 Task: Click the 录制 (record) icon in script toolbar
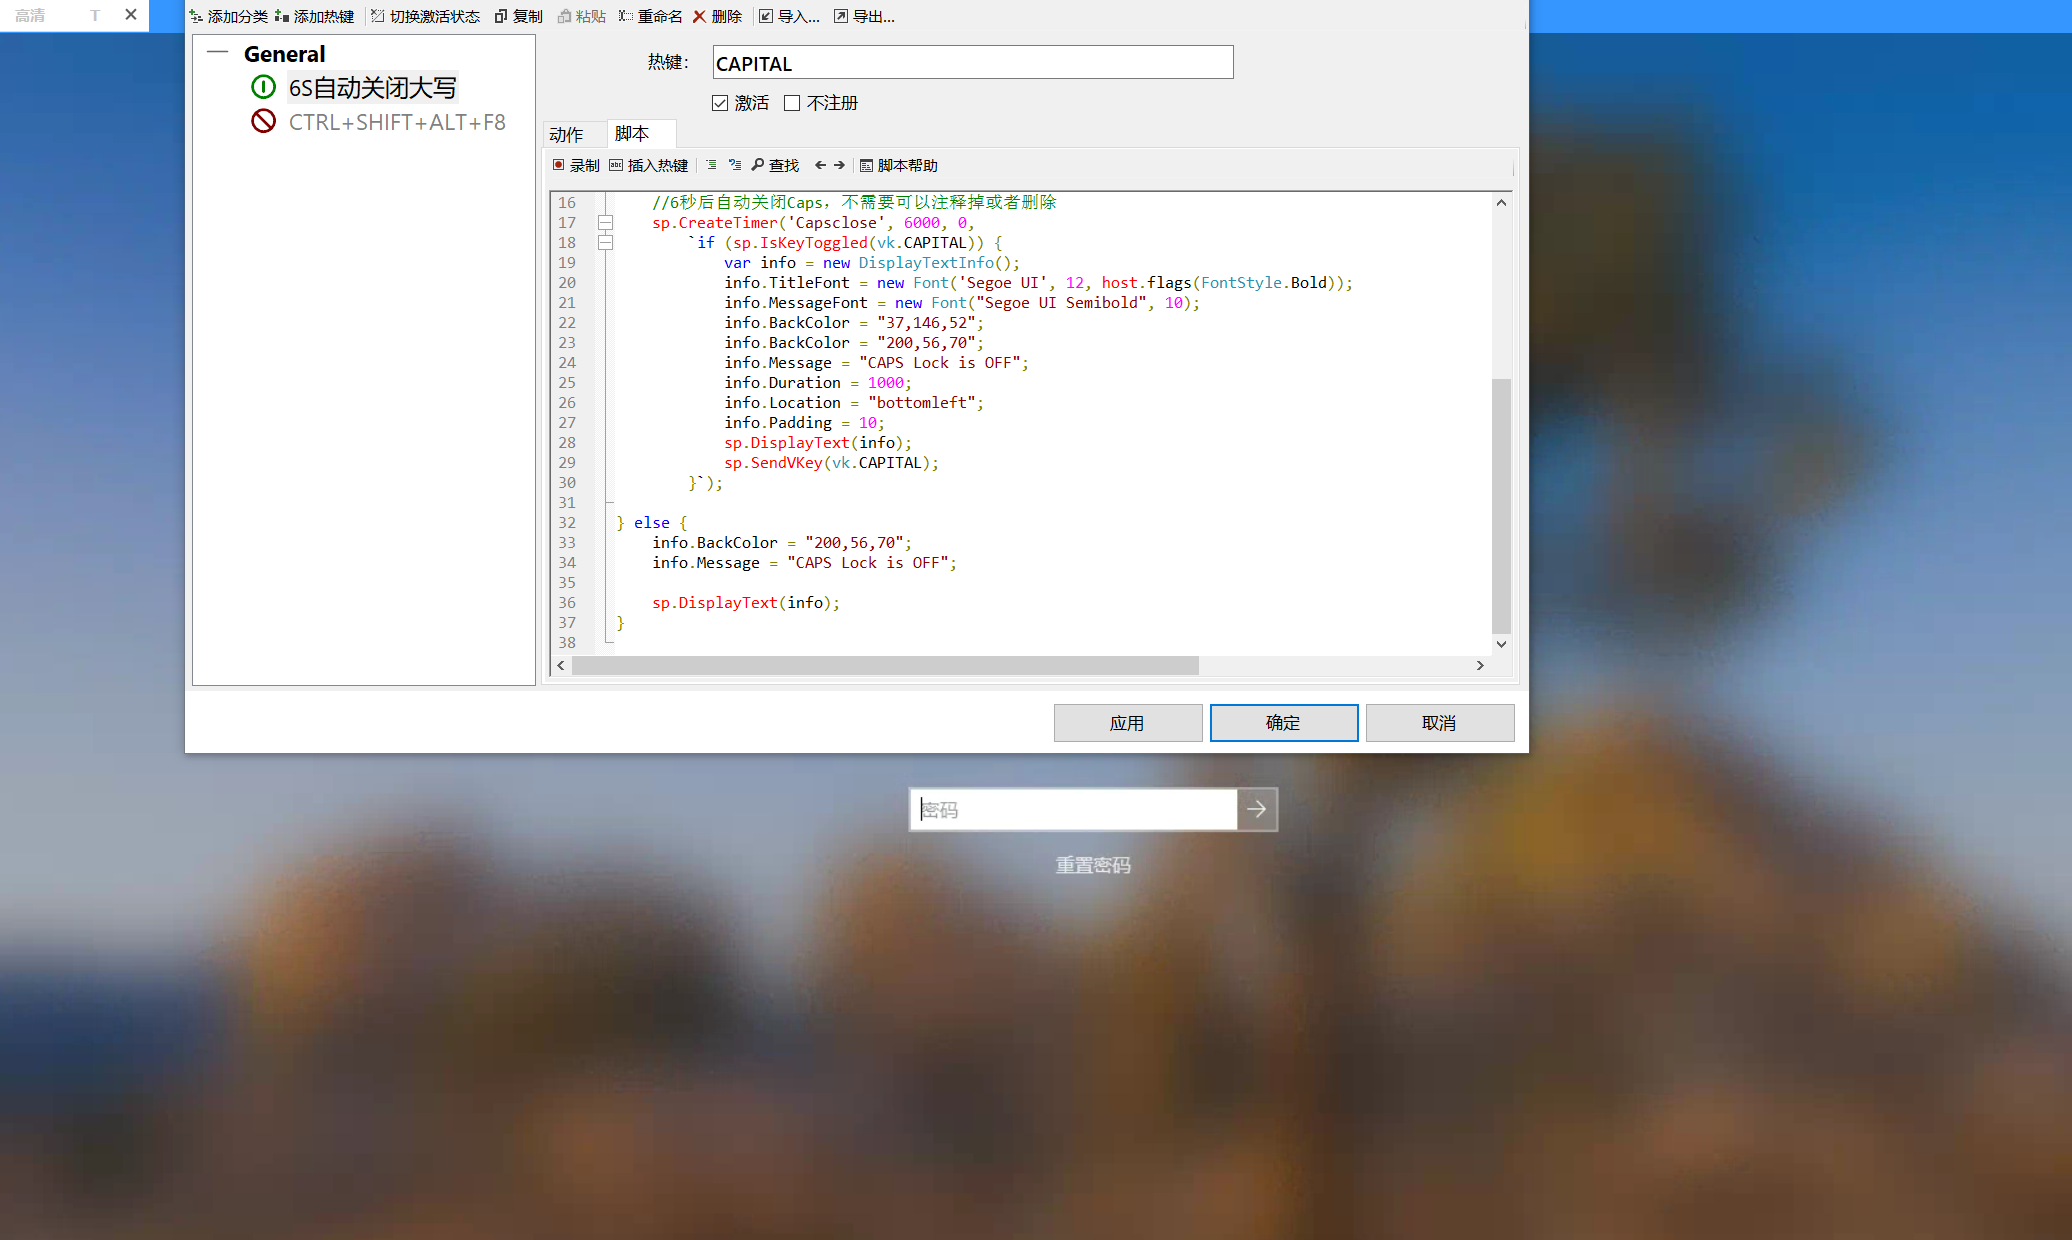coord(559,165)
